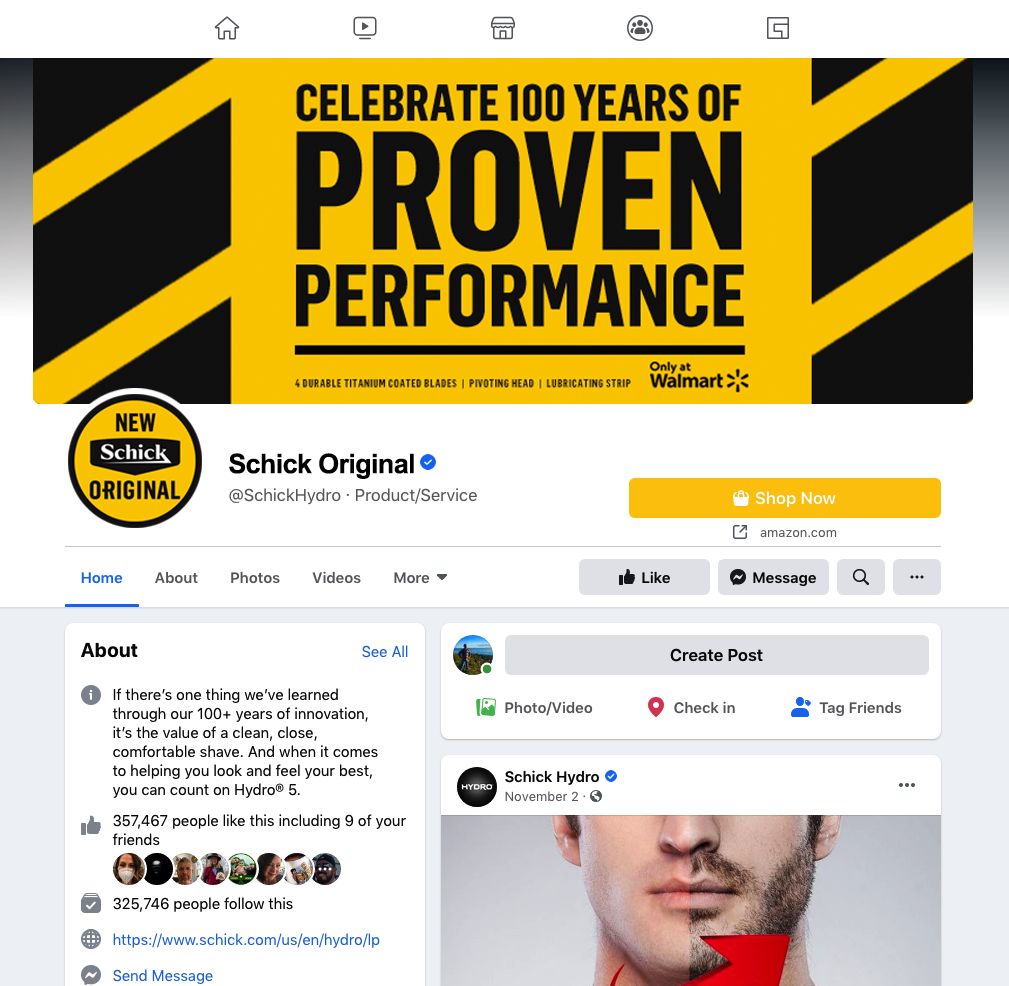This screenshot has height=986, width=1009.
Task: Click the yellow Shop Now button
Action: (x=784, y=498)
